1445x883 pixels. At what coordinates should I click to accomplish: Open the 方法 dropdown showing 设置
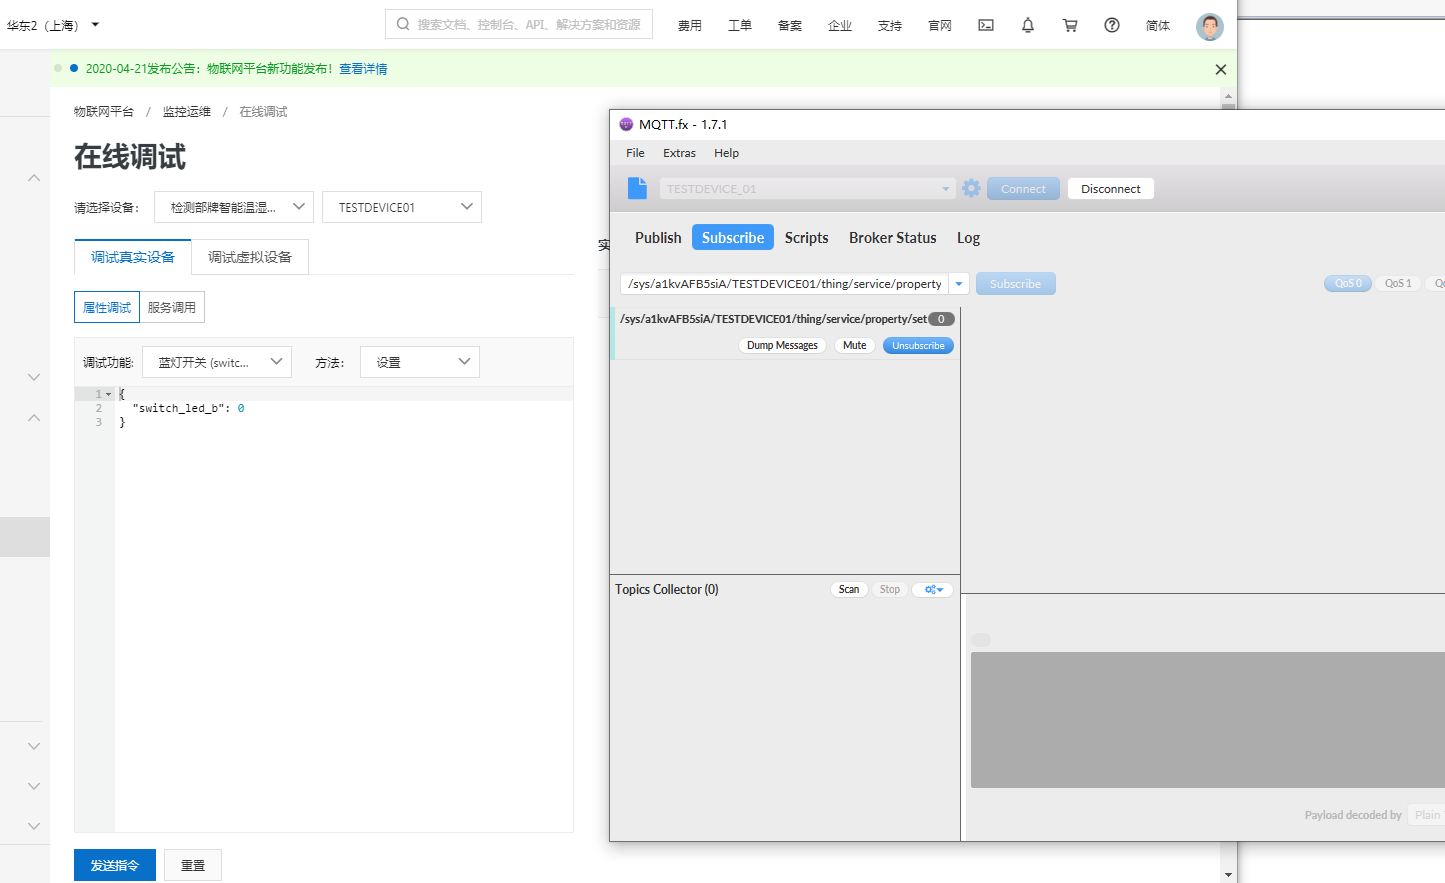[x=420, y=362]
